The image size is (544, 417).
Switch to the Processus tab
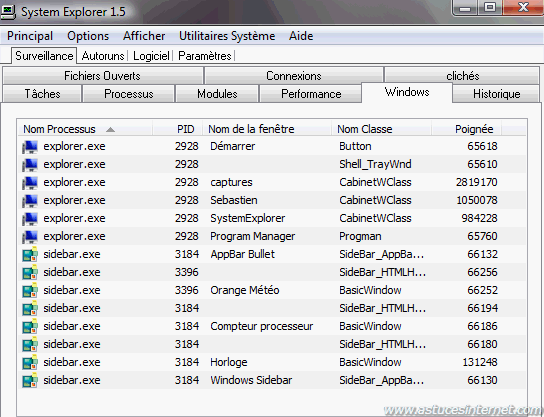pyautogui.click(x=129, y=94)
